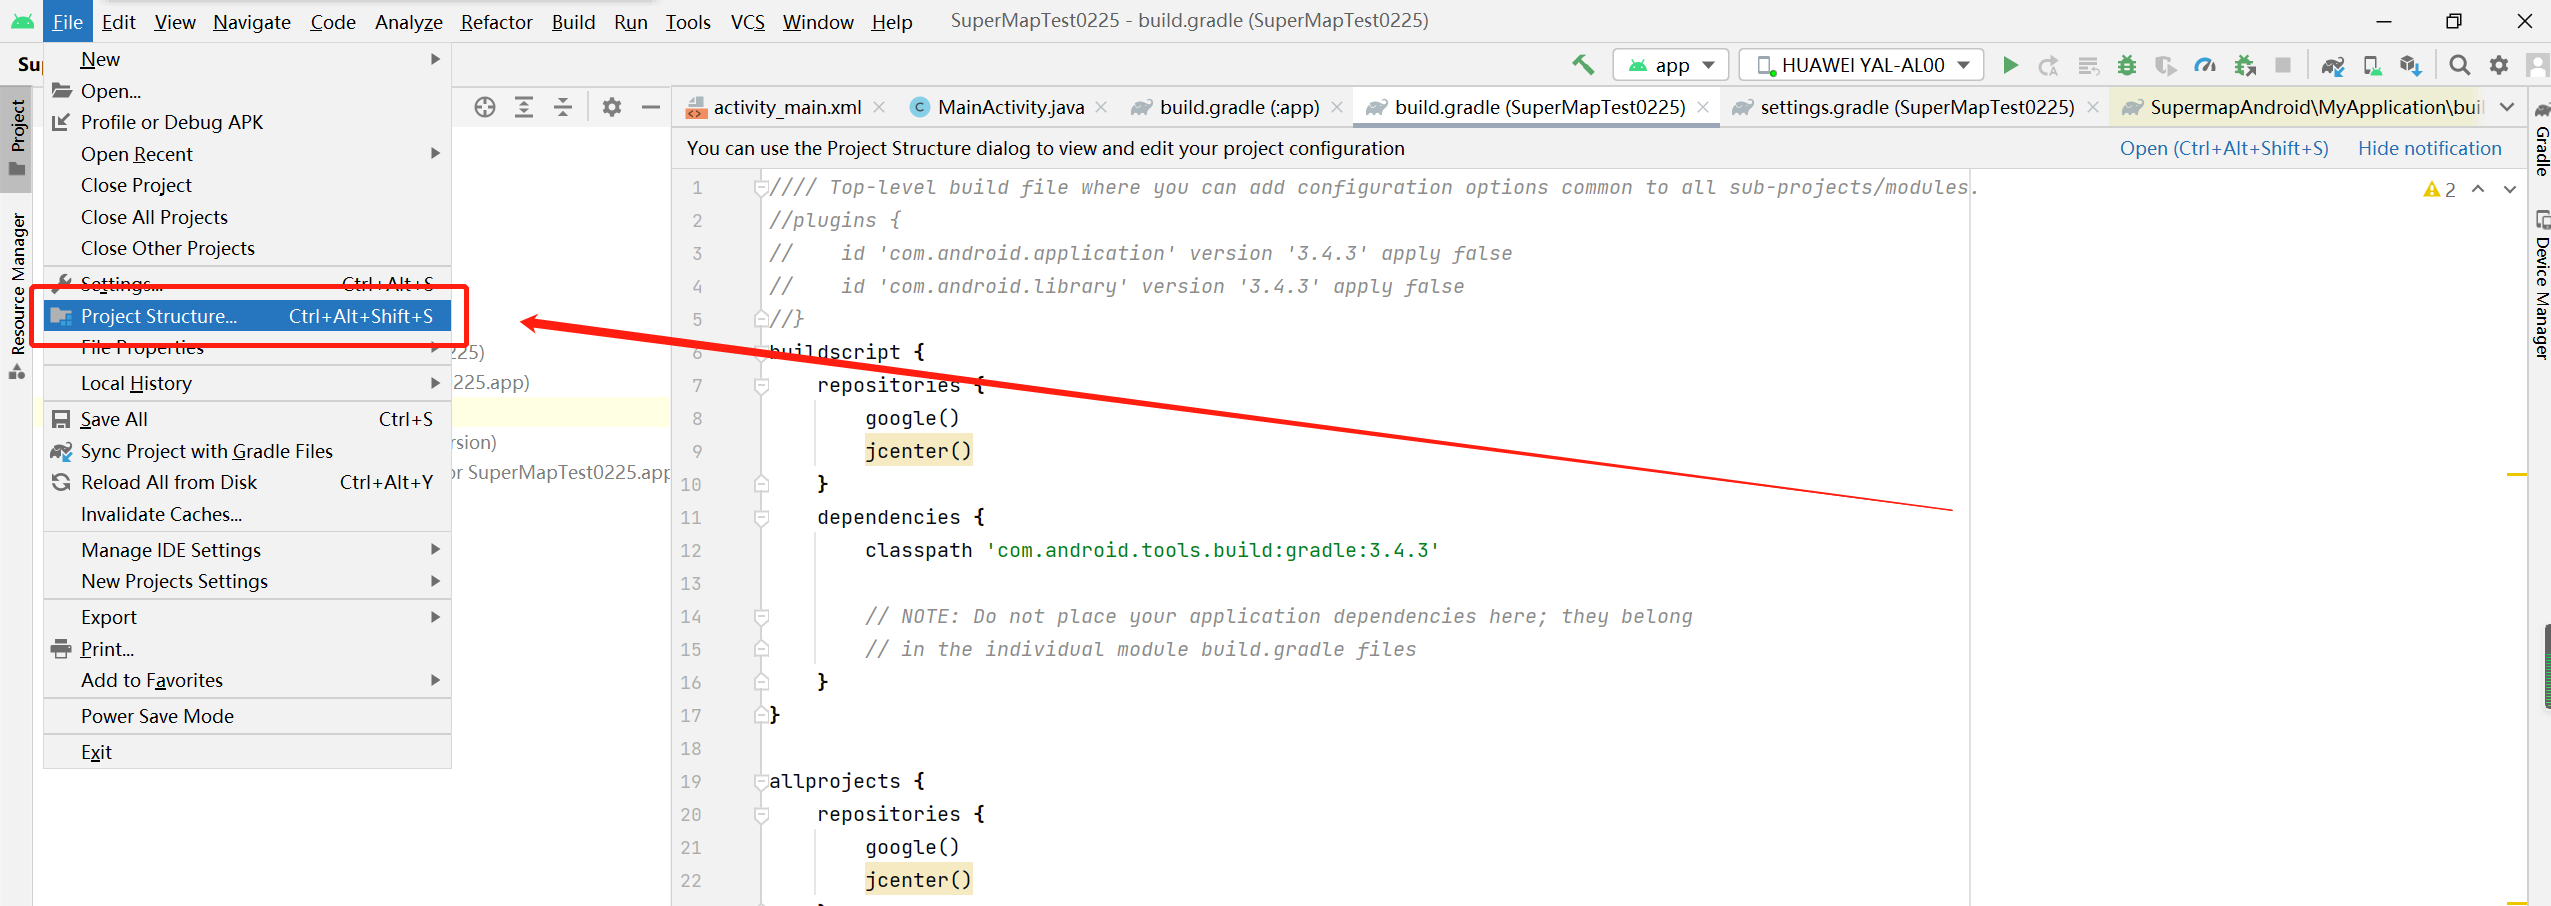The image size is (2551, 906).
Task: Click Apply Code Changes icon
Action: 2088,65
